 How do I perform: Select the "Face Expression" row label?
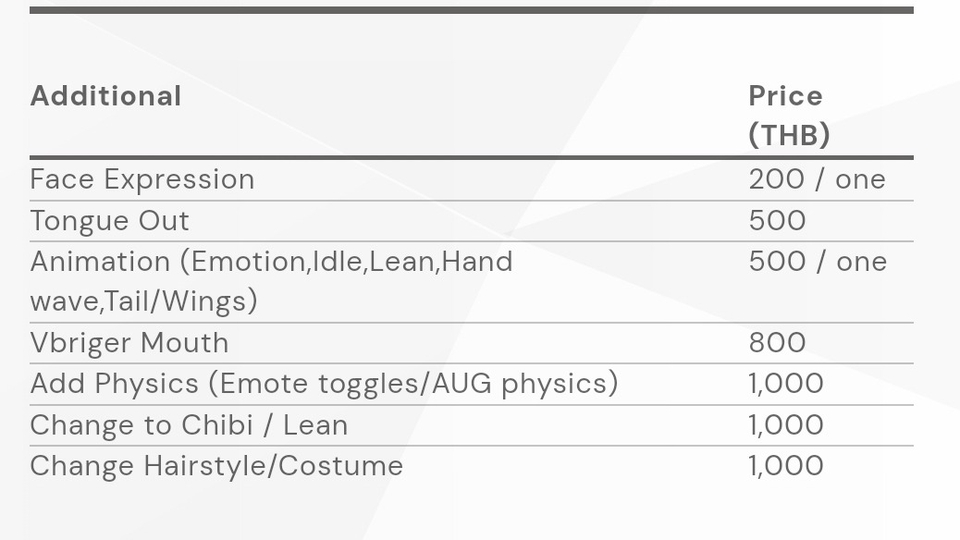[x=142, y=180]
